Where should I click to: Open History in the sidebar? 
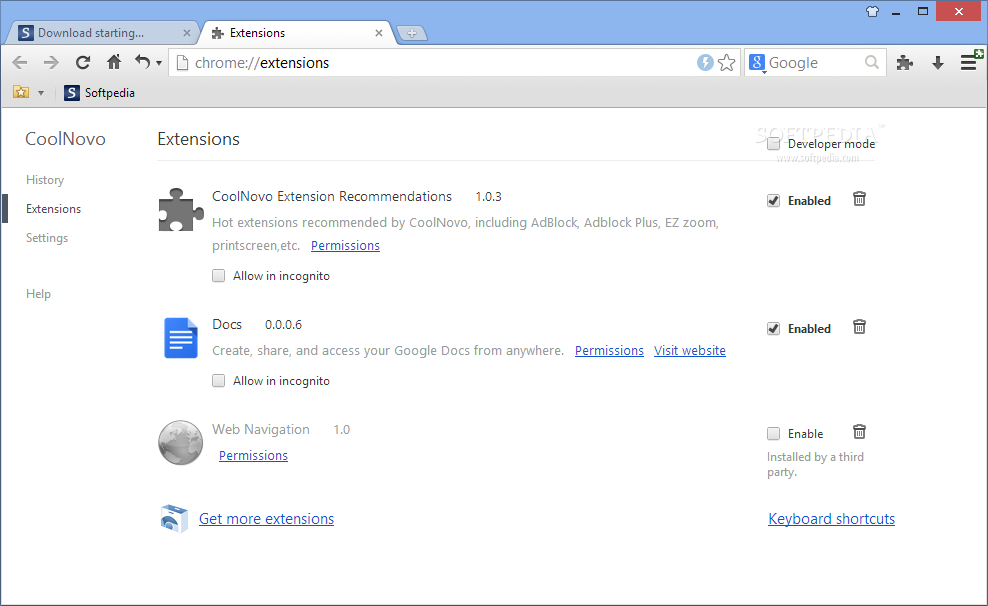(x=45, y=180)
